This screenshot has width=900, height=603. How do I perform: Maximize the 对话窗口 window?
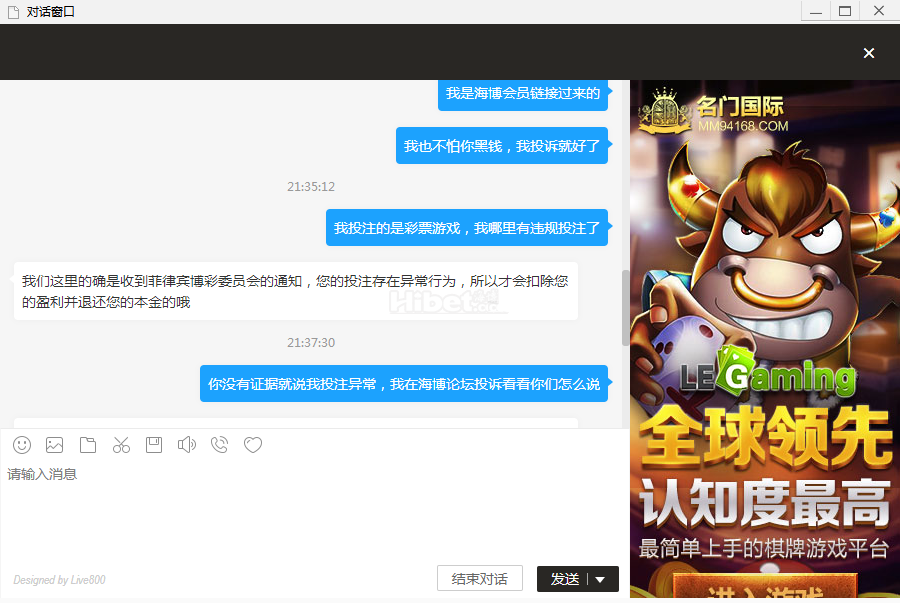845,11
